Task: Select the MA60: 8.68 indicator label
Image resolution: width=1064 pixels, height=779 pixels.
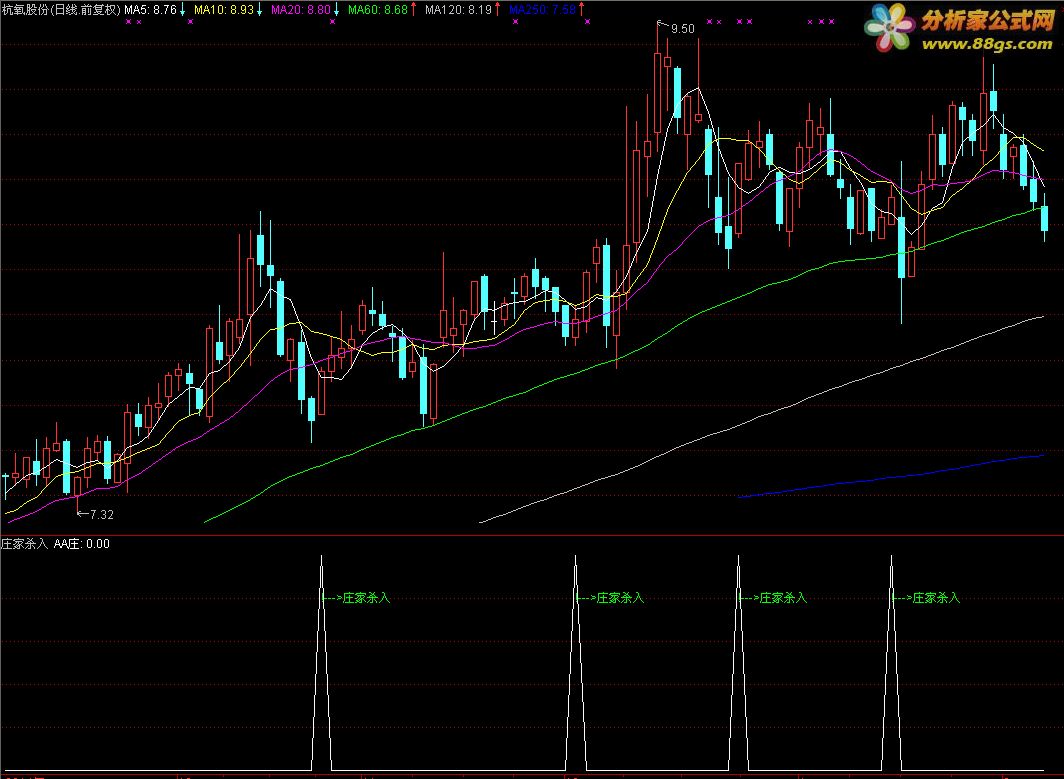Action: [x=378, y=10]
